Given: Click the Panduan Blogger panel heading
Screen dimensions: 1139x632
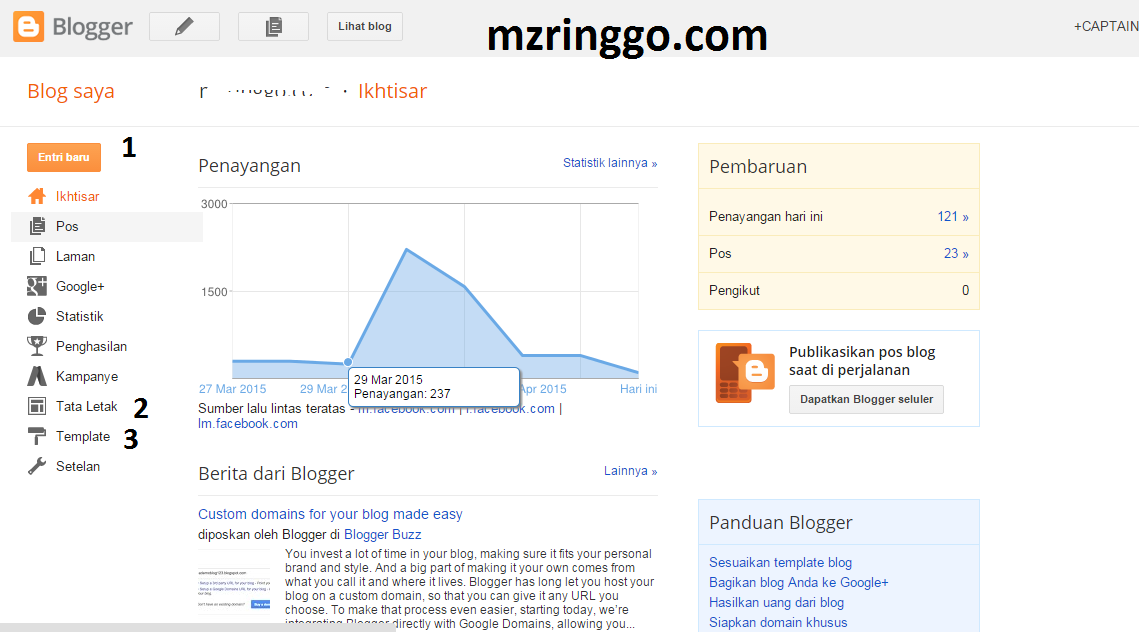Looking at the screenshot, I should [780, 523].
